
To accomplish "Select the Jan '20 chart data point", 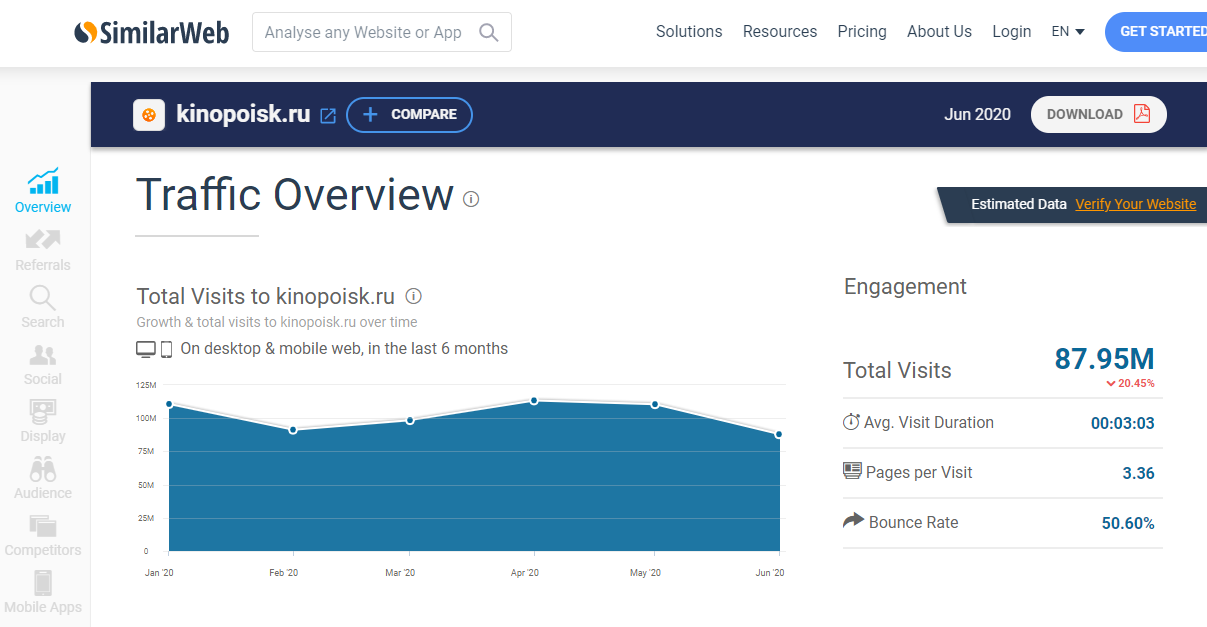I will [x=169, y=404].
